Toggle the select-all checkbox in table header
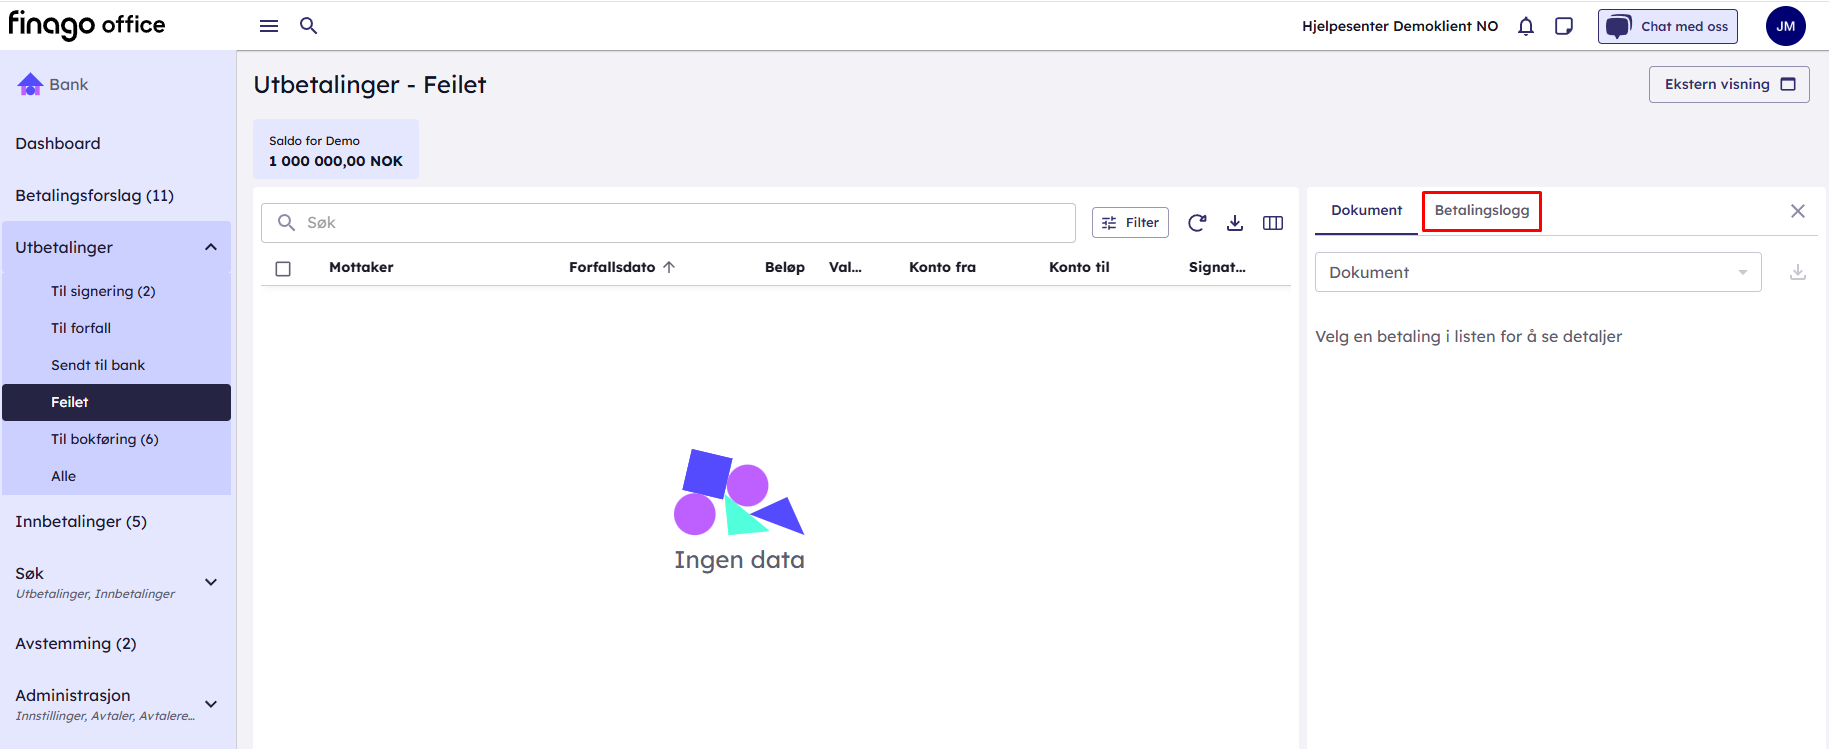1829x749 pixels. [283, 268]
